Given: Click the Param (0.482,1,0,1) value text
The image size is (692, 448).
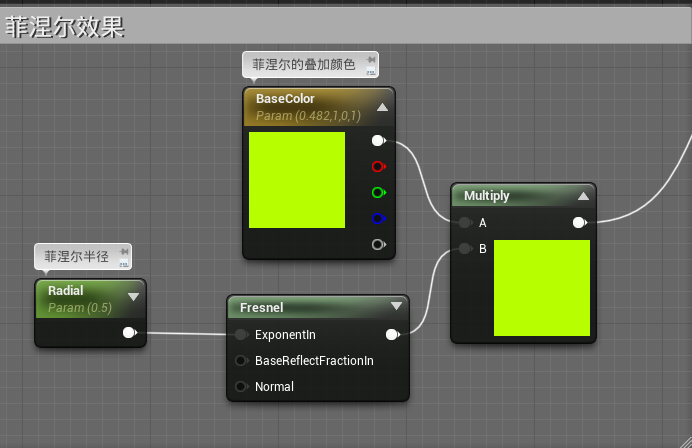Looking at the screenshot, I should click(x=308, y=116).
